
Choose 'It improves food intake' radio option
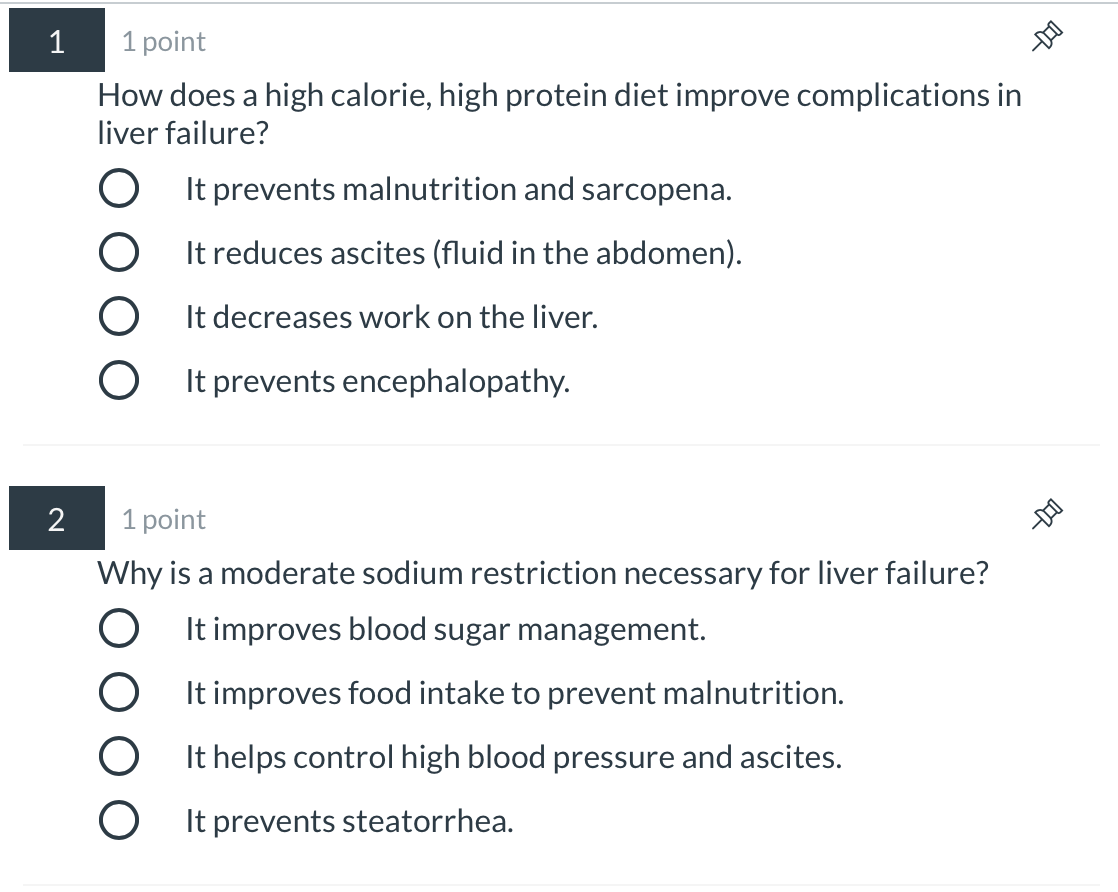coord(118,694)
